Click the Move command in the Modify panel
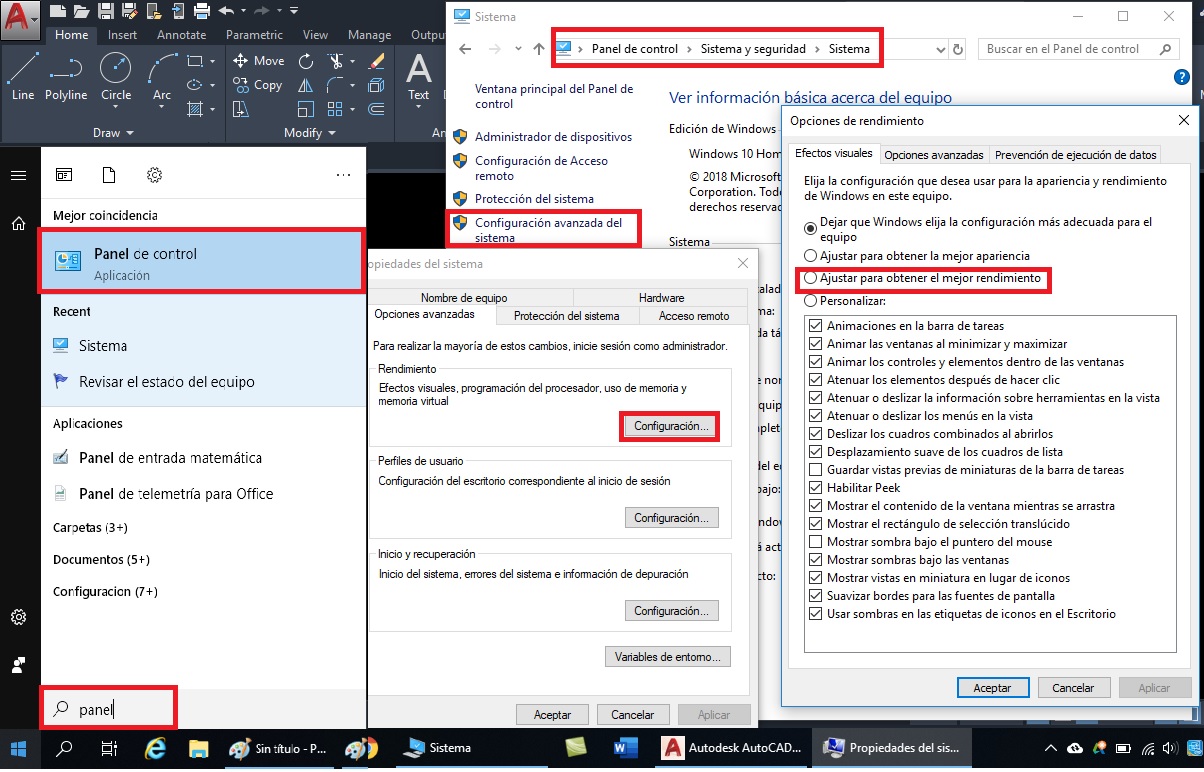This screenshot has height=772, width=1204. (x=258, y=60)
